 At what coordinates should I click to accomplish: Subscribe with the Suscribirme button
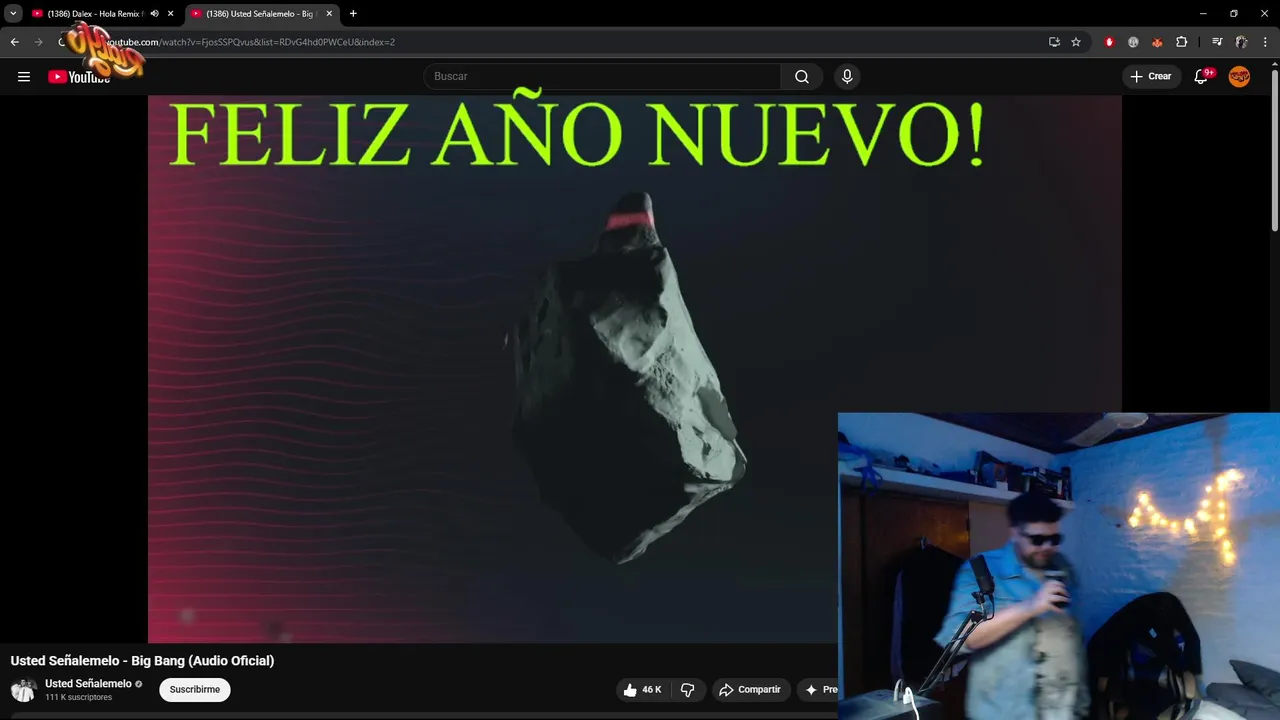point(194,690)
